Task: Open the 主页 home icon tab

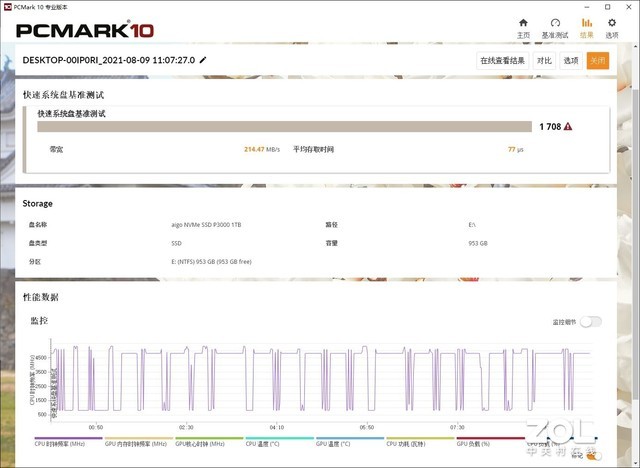Action: (x=523, y=28)
